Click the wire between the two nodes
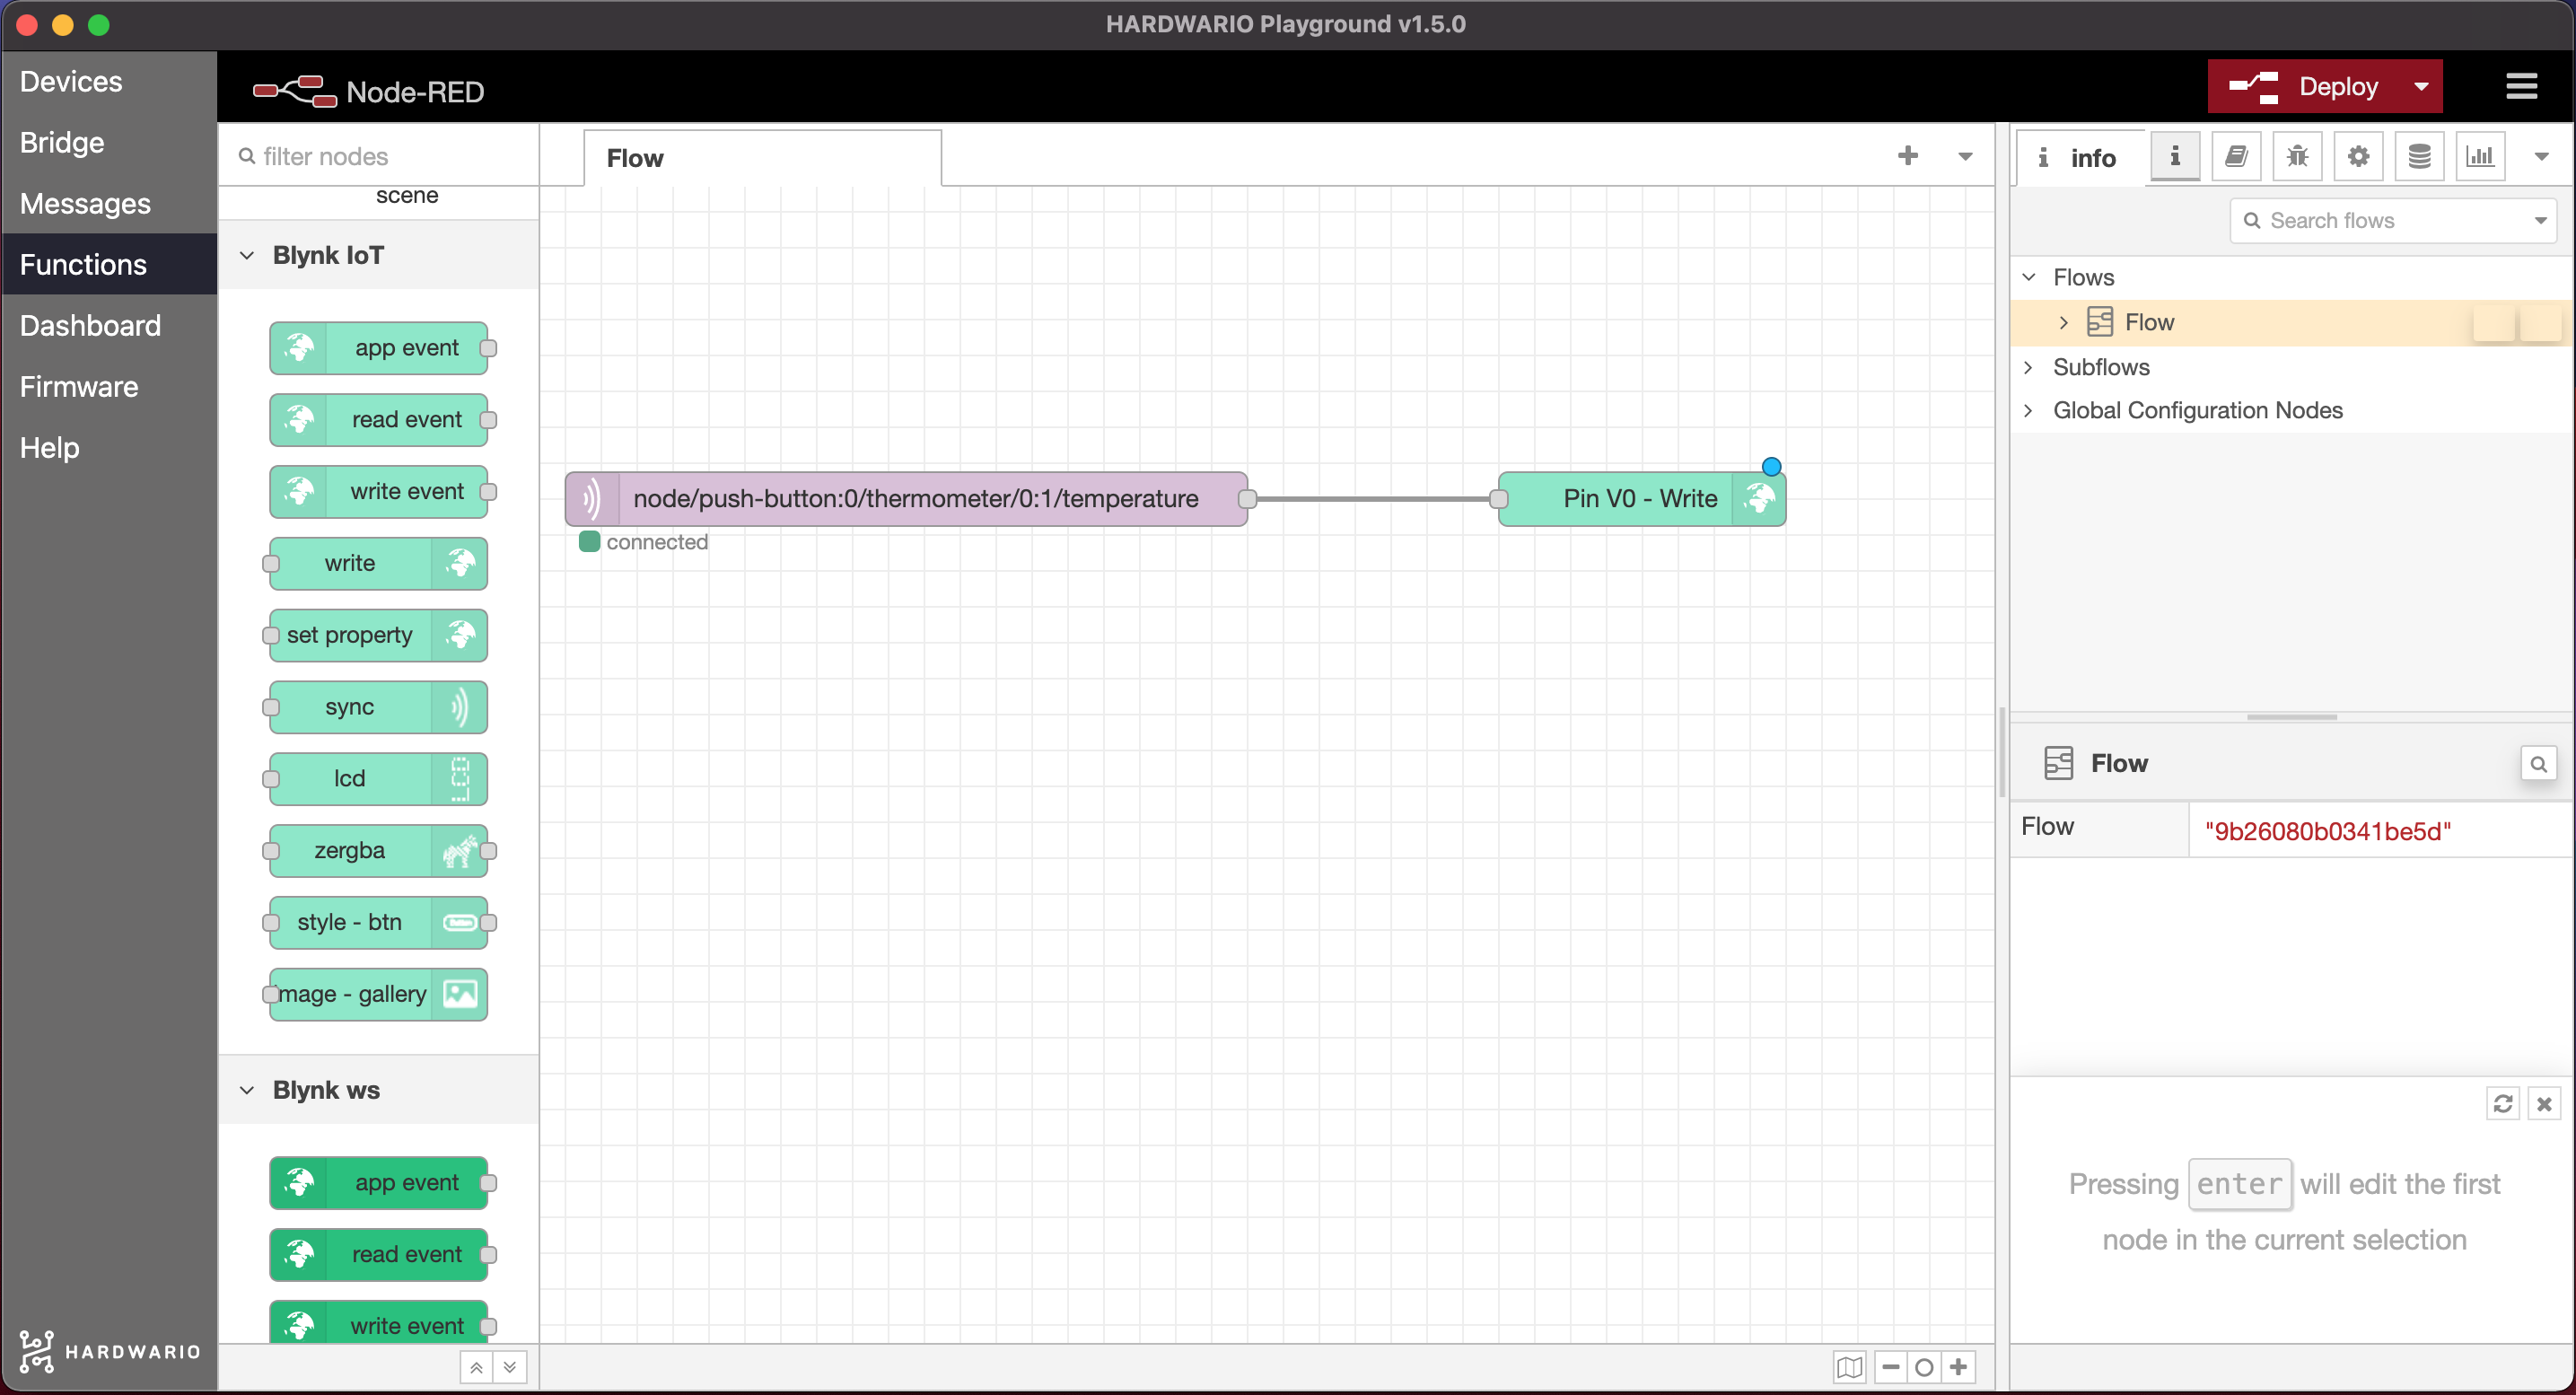Screen dimensions: 2576x1395 coord(1373,499)
